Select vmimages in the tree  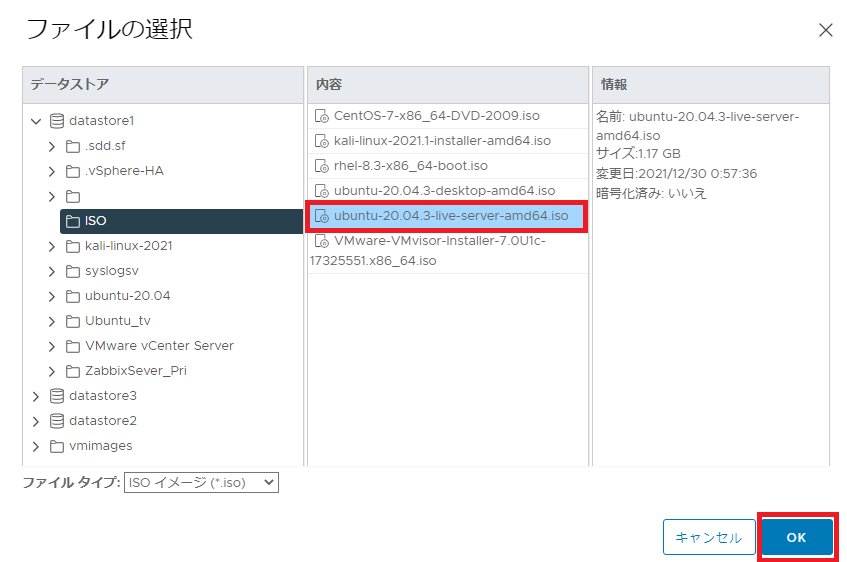[x=100, y=446]
